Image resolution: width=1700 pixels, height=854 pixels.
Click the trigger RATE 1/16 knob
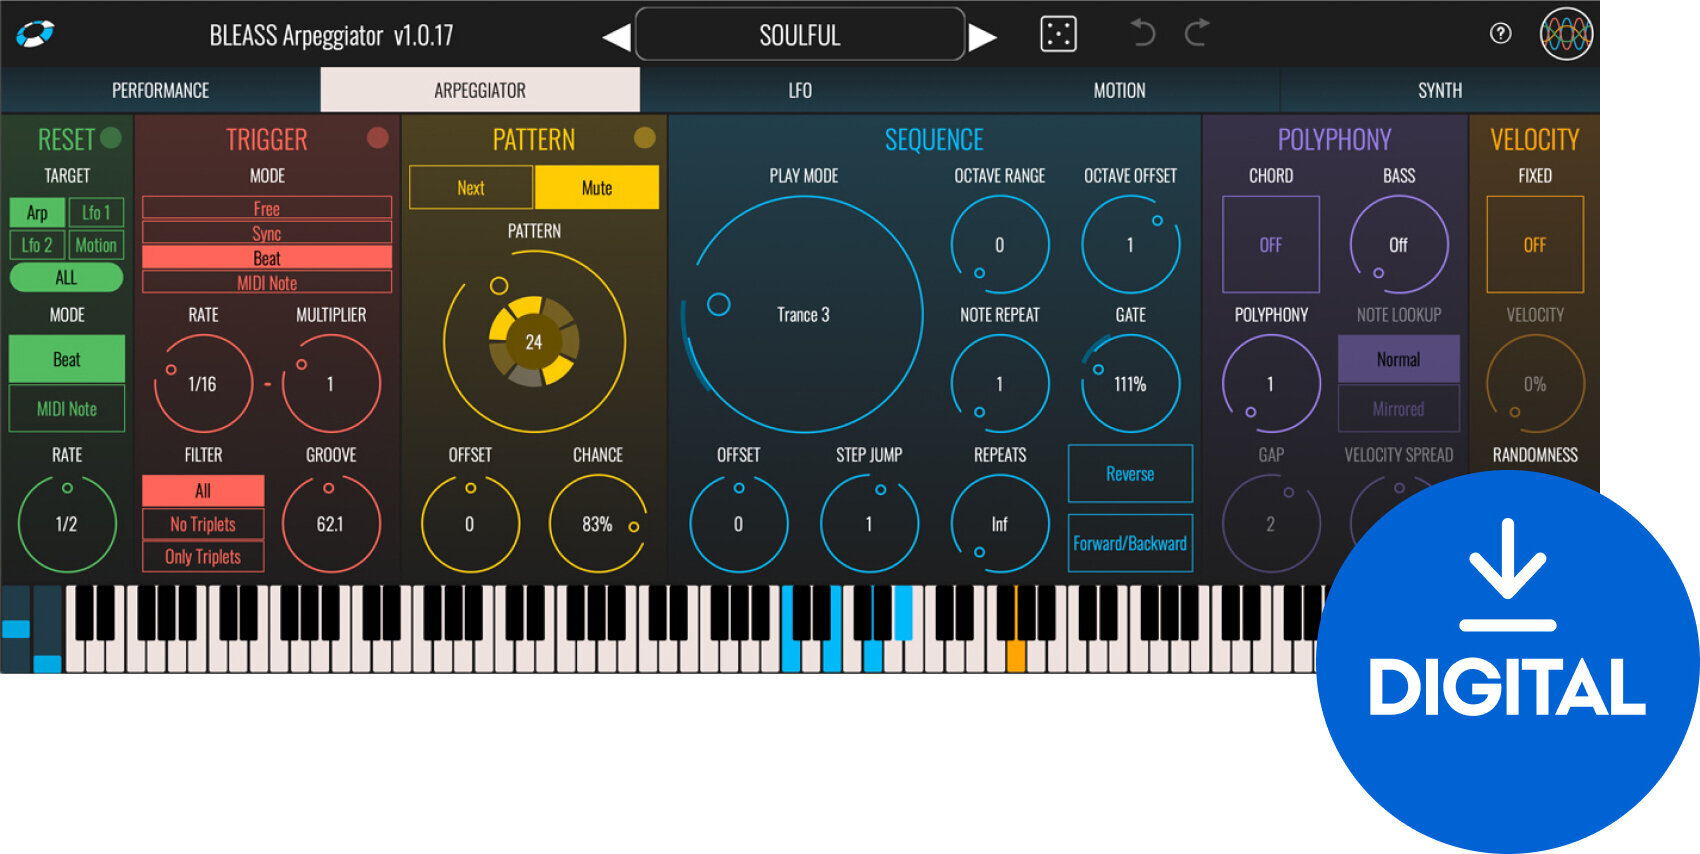203,384
